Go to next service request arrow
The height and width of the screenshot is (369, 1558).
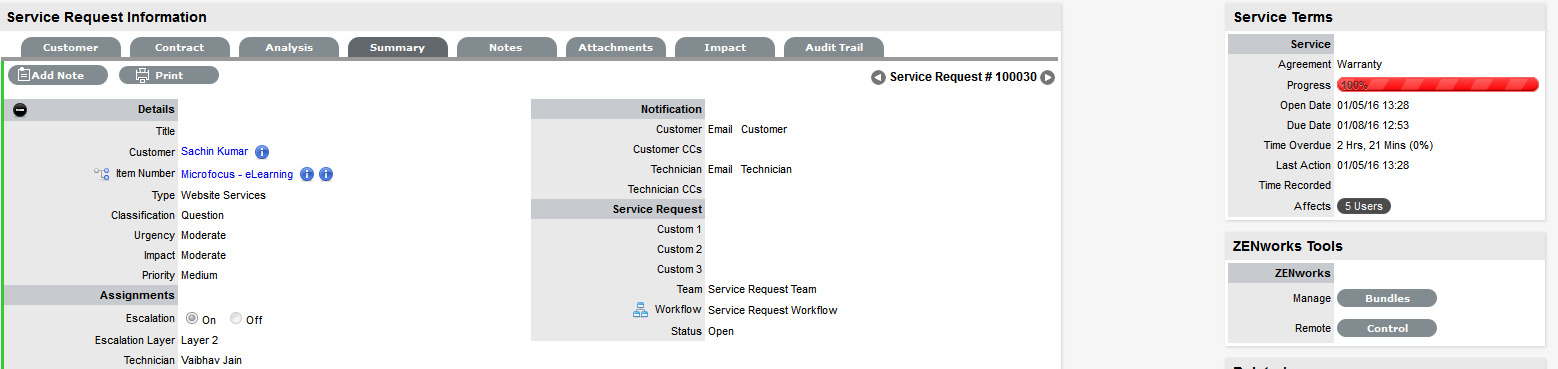(1048, 77)
